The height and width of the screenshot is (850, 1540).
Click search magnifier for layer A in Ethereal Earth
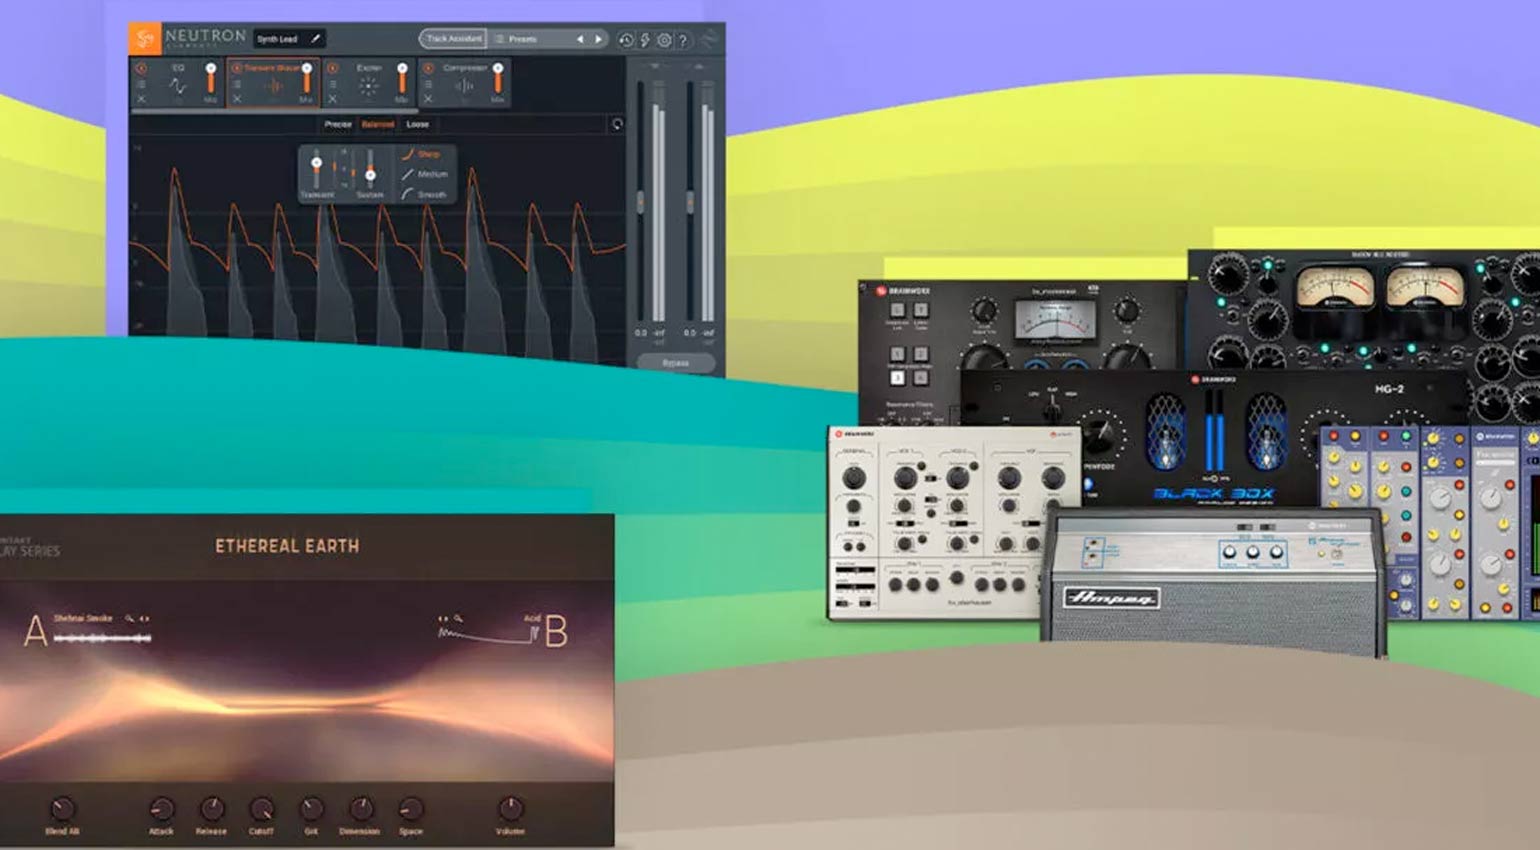click(129, 619)
